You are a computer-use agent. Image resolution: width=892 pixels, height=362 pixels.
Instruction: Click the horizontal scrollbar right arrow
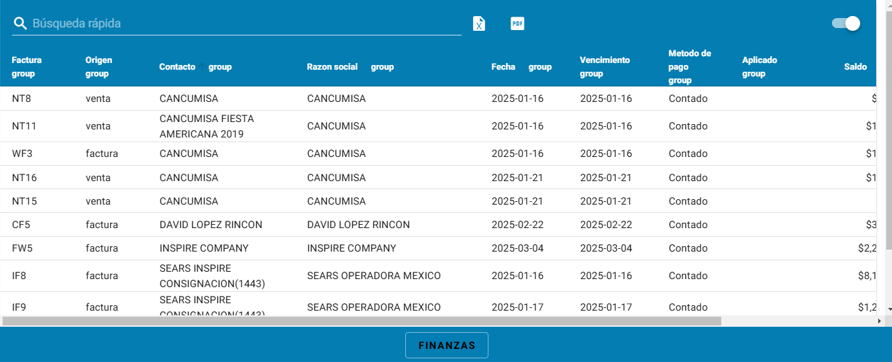pyautogui.click(x=879, y=321)
